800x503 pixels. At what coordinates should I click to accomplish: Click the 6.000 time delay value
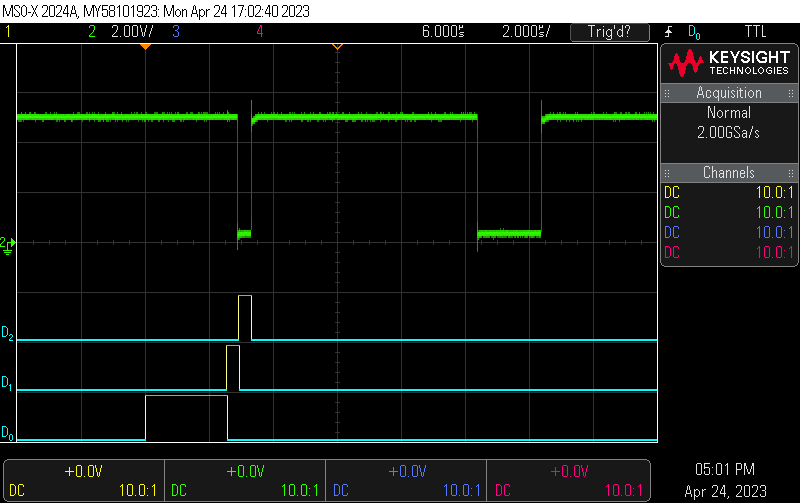(x=443, y=32)
